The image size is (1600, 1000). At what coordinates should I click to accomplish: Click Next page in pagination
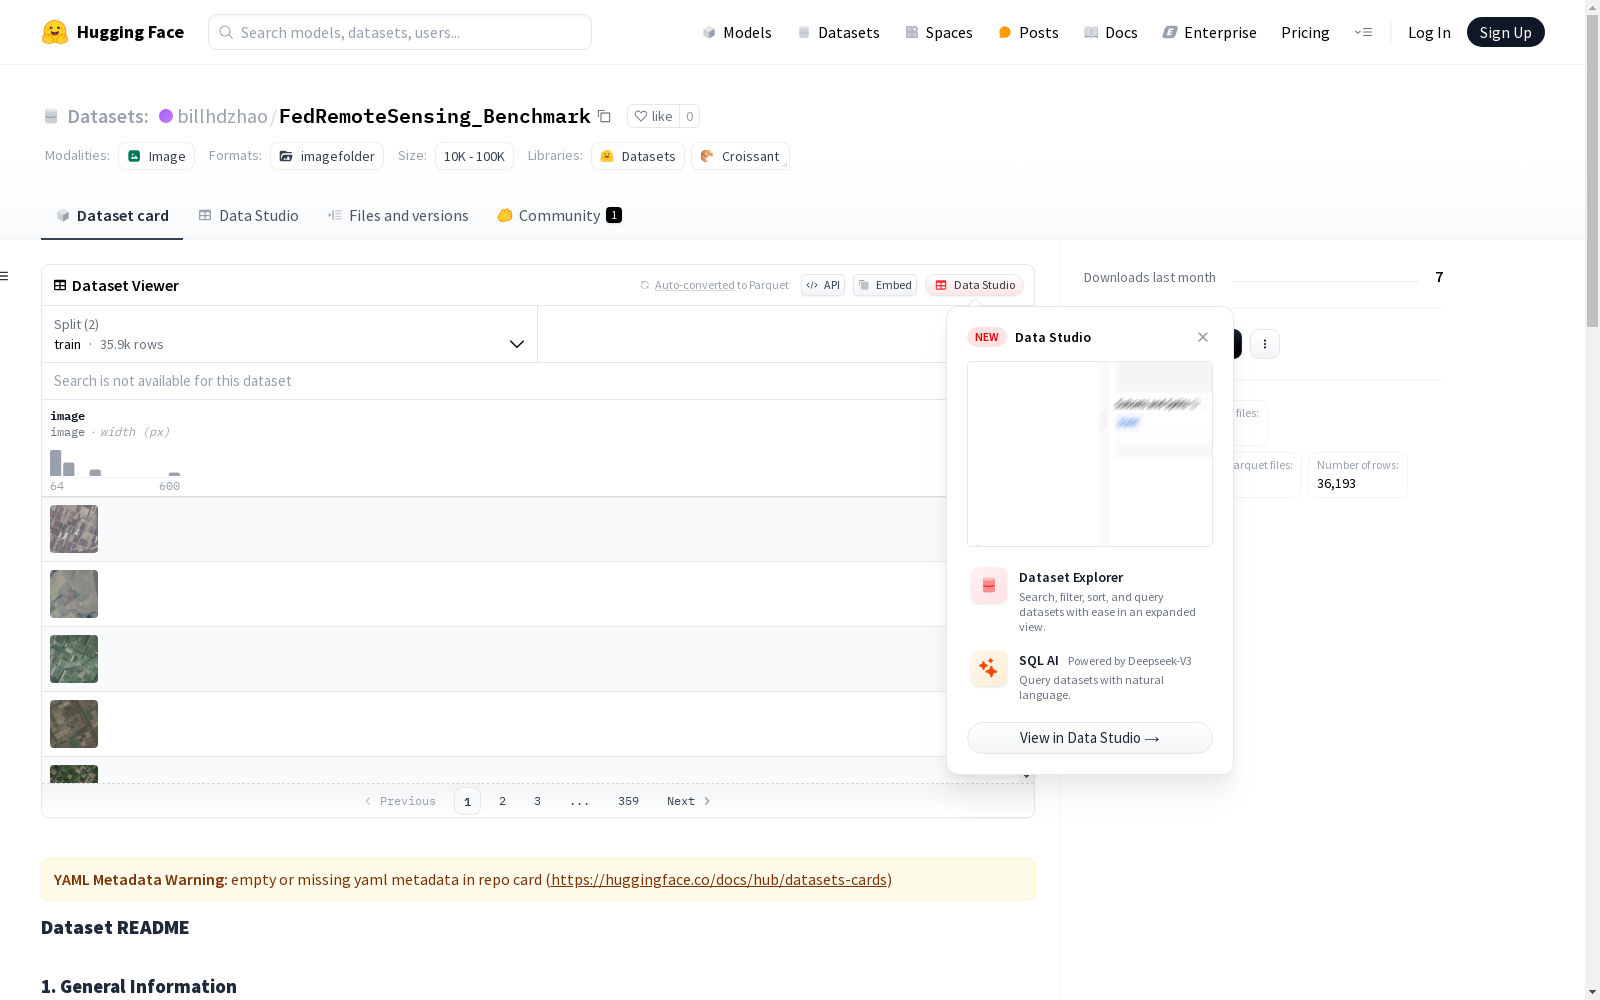tap(688, 801)
